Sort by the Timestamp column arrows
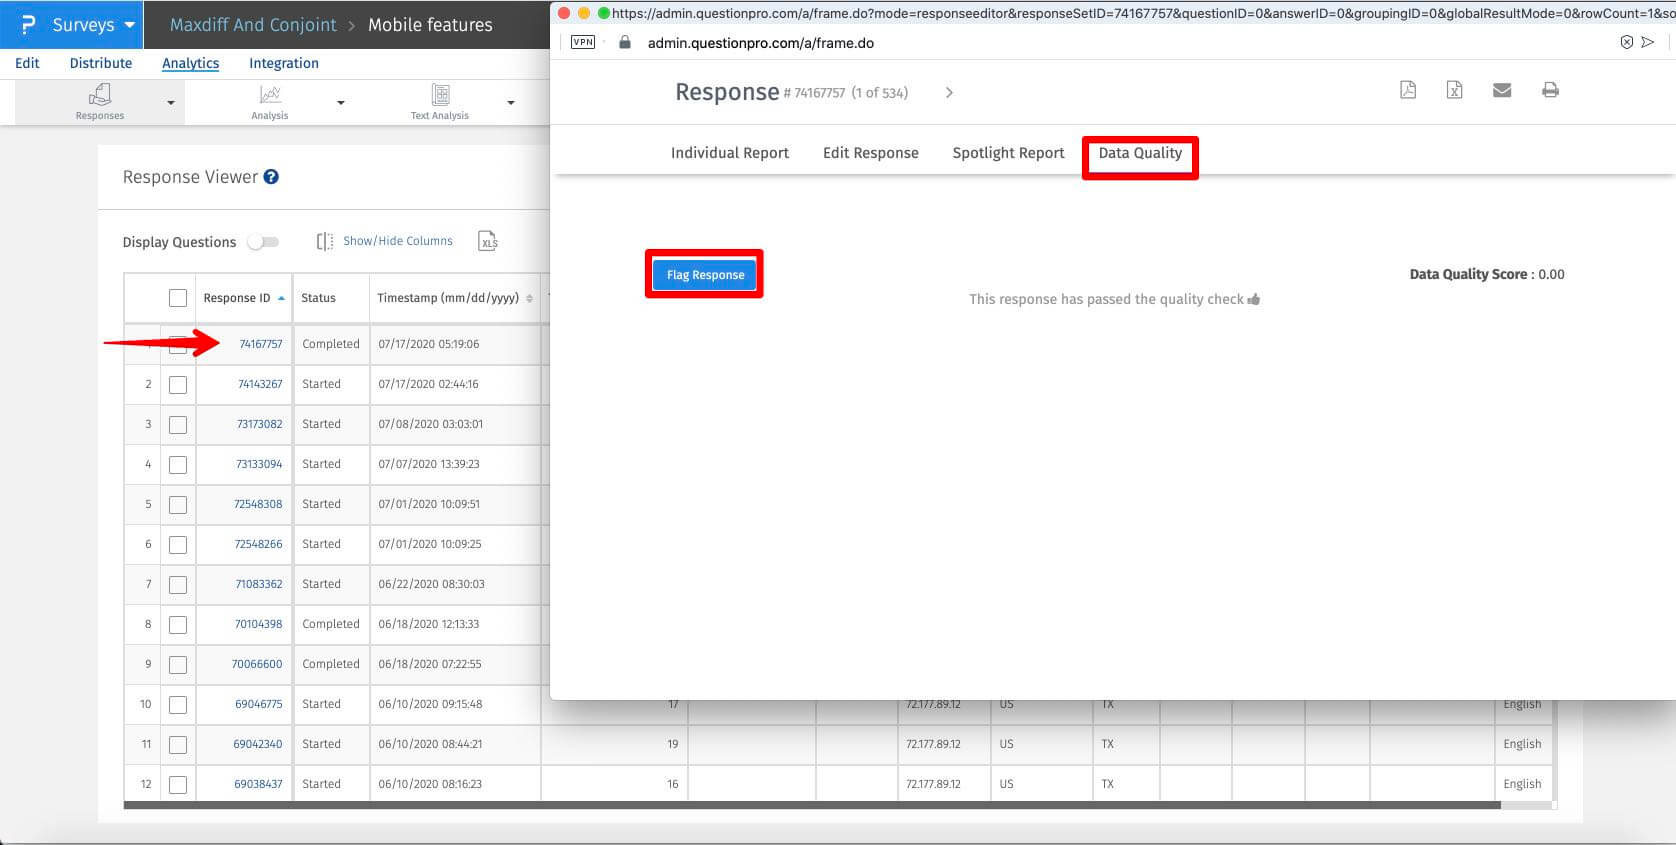The image size is (1676, 845). click(529, 298)
